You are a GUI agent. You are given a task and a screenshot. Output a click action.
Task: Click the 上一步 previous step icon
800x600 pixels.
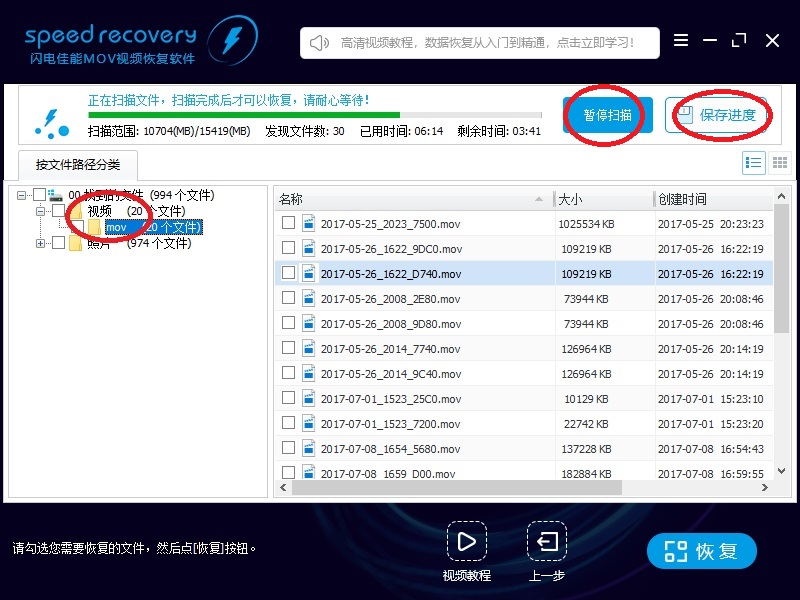click(547, 542)
